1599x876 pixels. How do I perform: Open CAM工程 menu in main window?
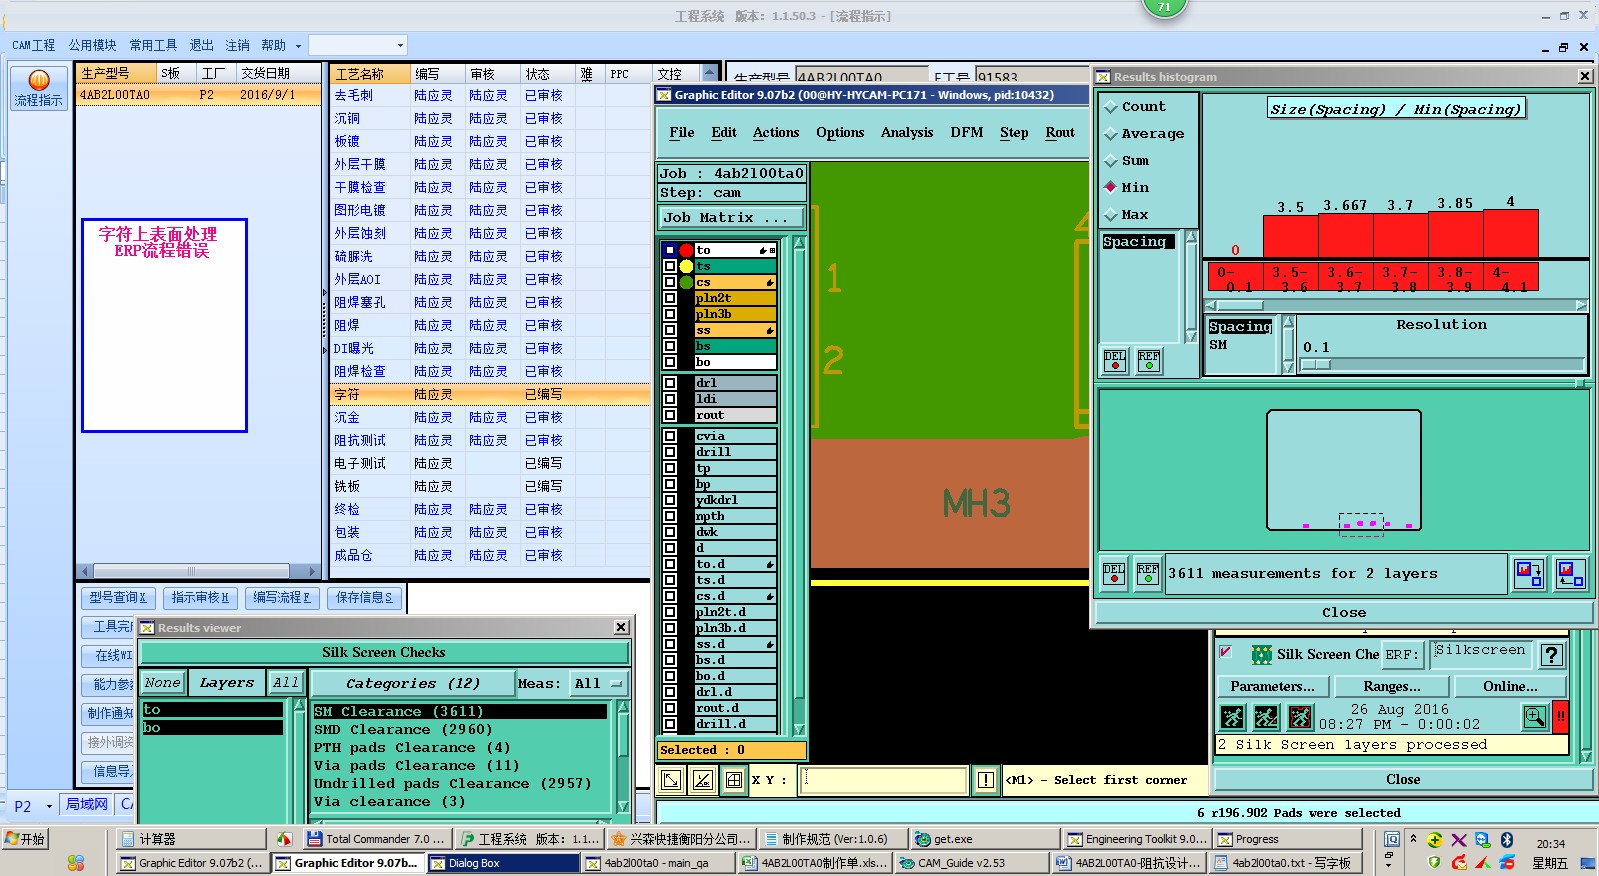pos(34,45)
